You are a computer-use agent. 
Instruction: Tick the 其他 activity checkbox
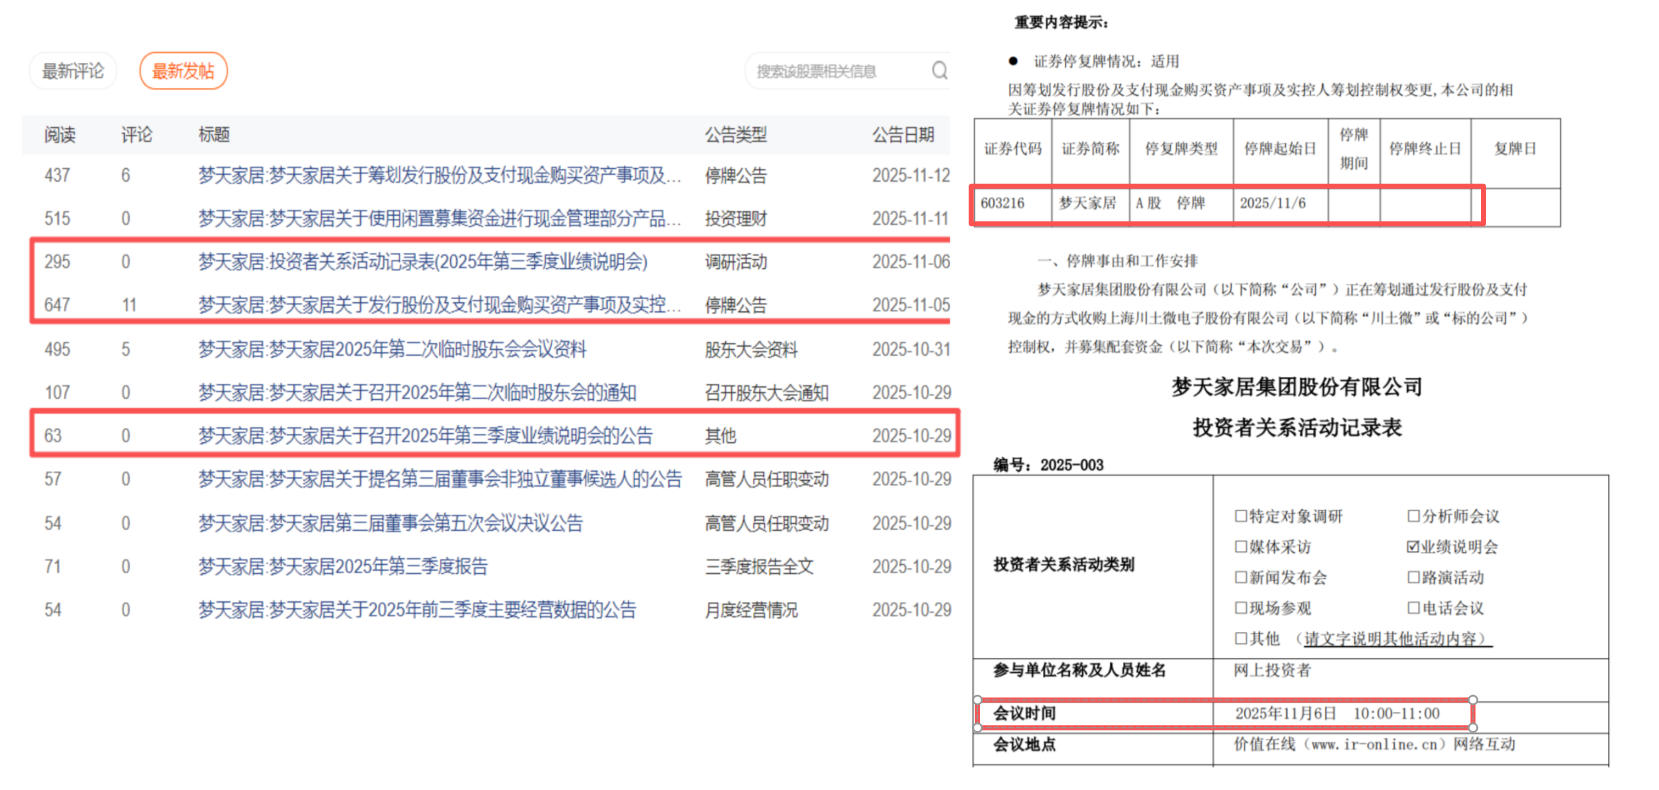[1241, 638]
